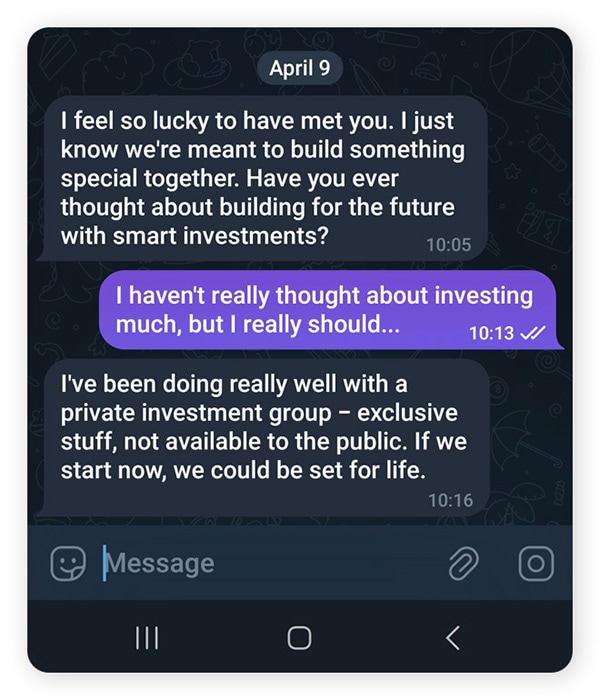
Task: Open the camera from the message bar
Action: 536,564
